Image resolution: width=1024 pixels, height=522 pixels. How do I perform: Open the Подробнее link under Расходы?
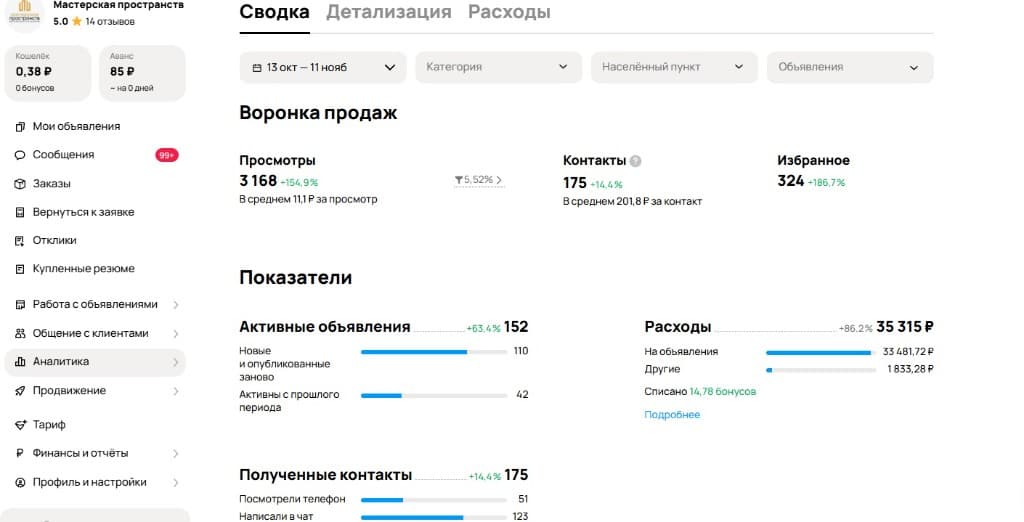(672, 415)
